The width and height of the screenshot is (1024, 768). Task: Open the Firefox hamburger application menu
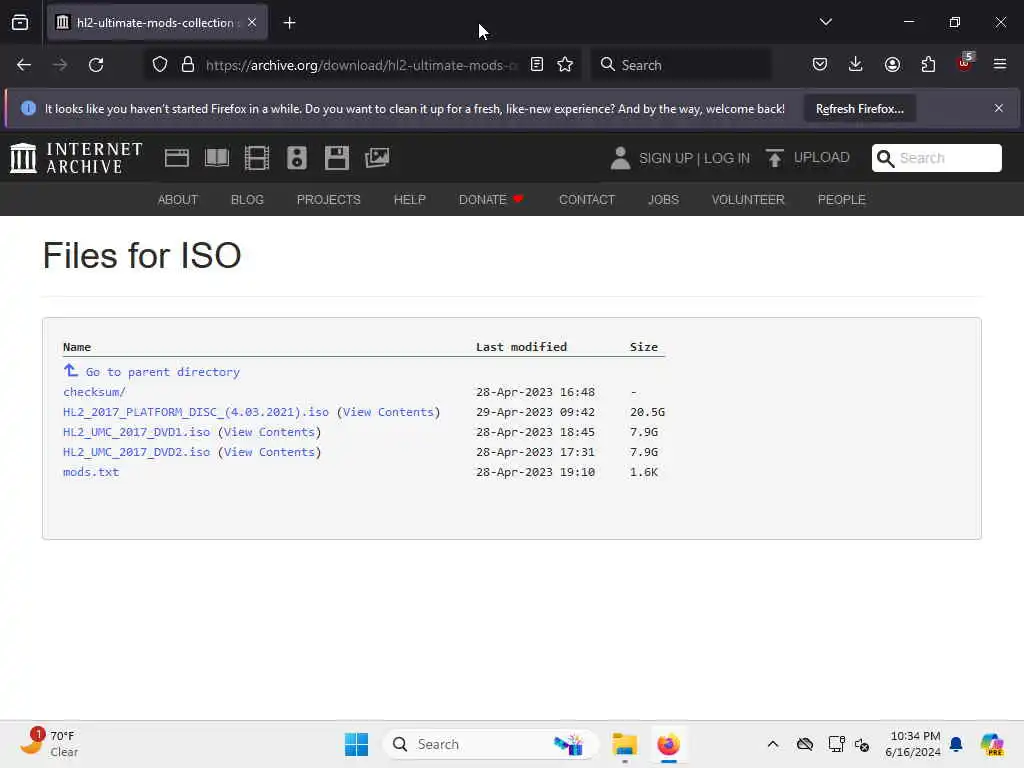[x=1000, y=65]
